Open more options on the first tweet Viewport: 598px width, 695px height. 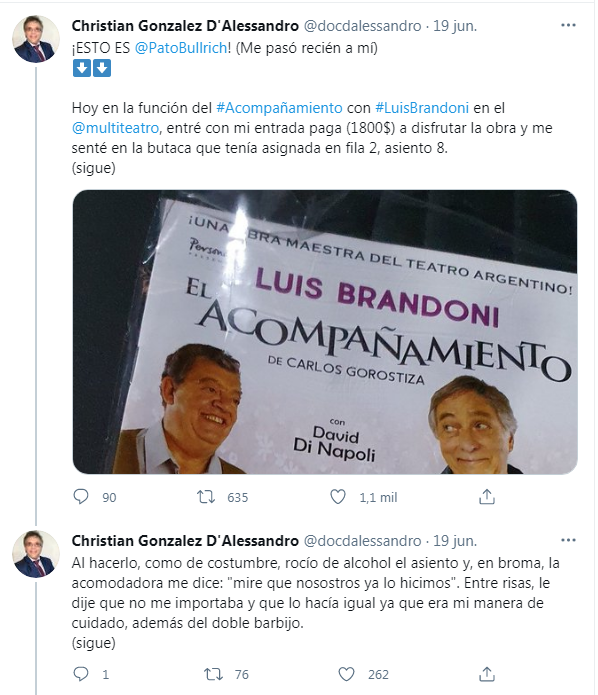pyautogui.click(x=568, y=25)
